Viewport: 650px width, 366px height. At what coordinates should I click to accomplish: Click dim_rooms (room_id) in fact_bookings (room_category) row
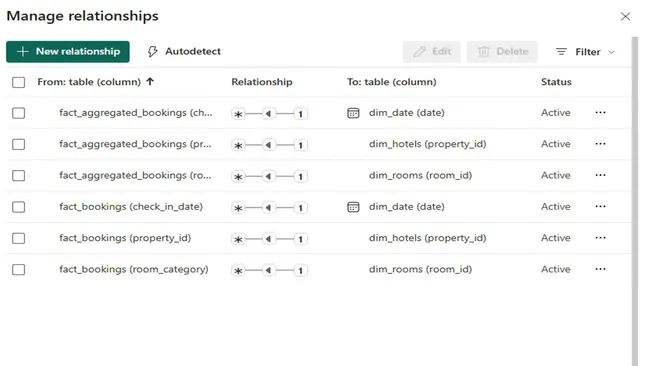[420, 269]
